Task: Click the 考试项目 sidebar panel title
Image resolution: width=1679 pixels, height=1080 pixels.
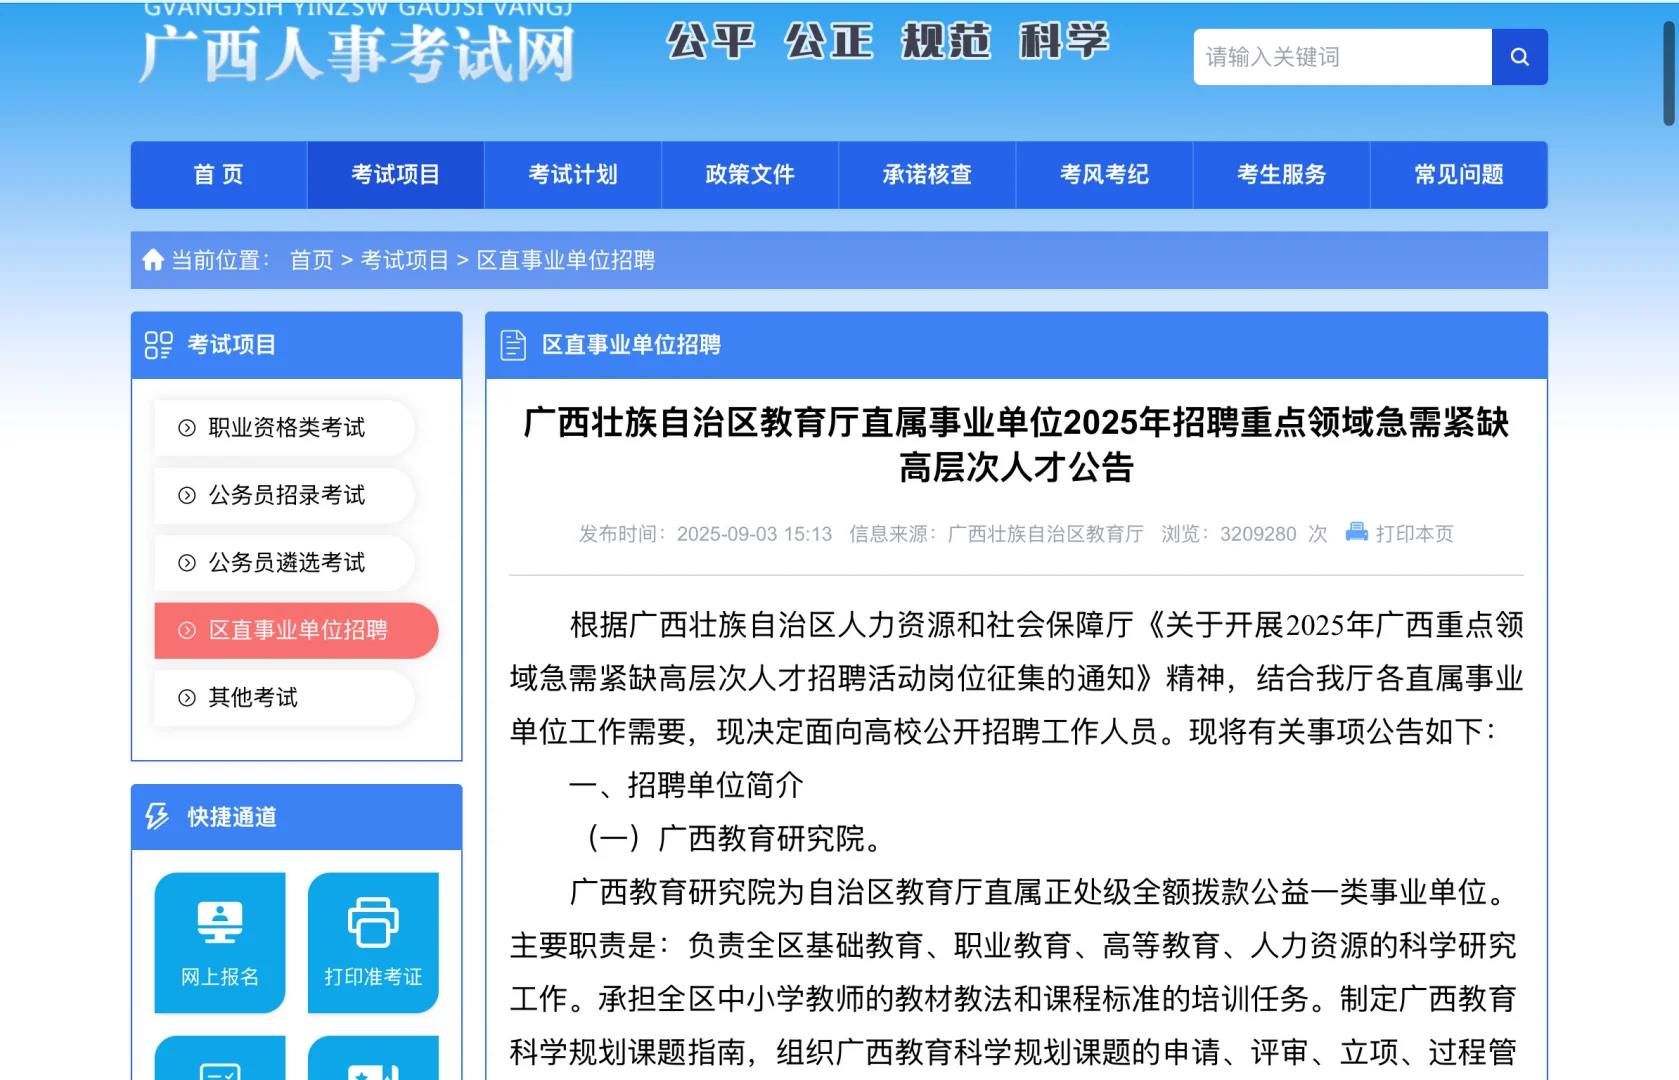Action: tap(232, 345)
